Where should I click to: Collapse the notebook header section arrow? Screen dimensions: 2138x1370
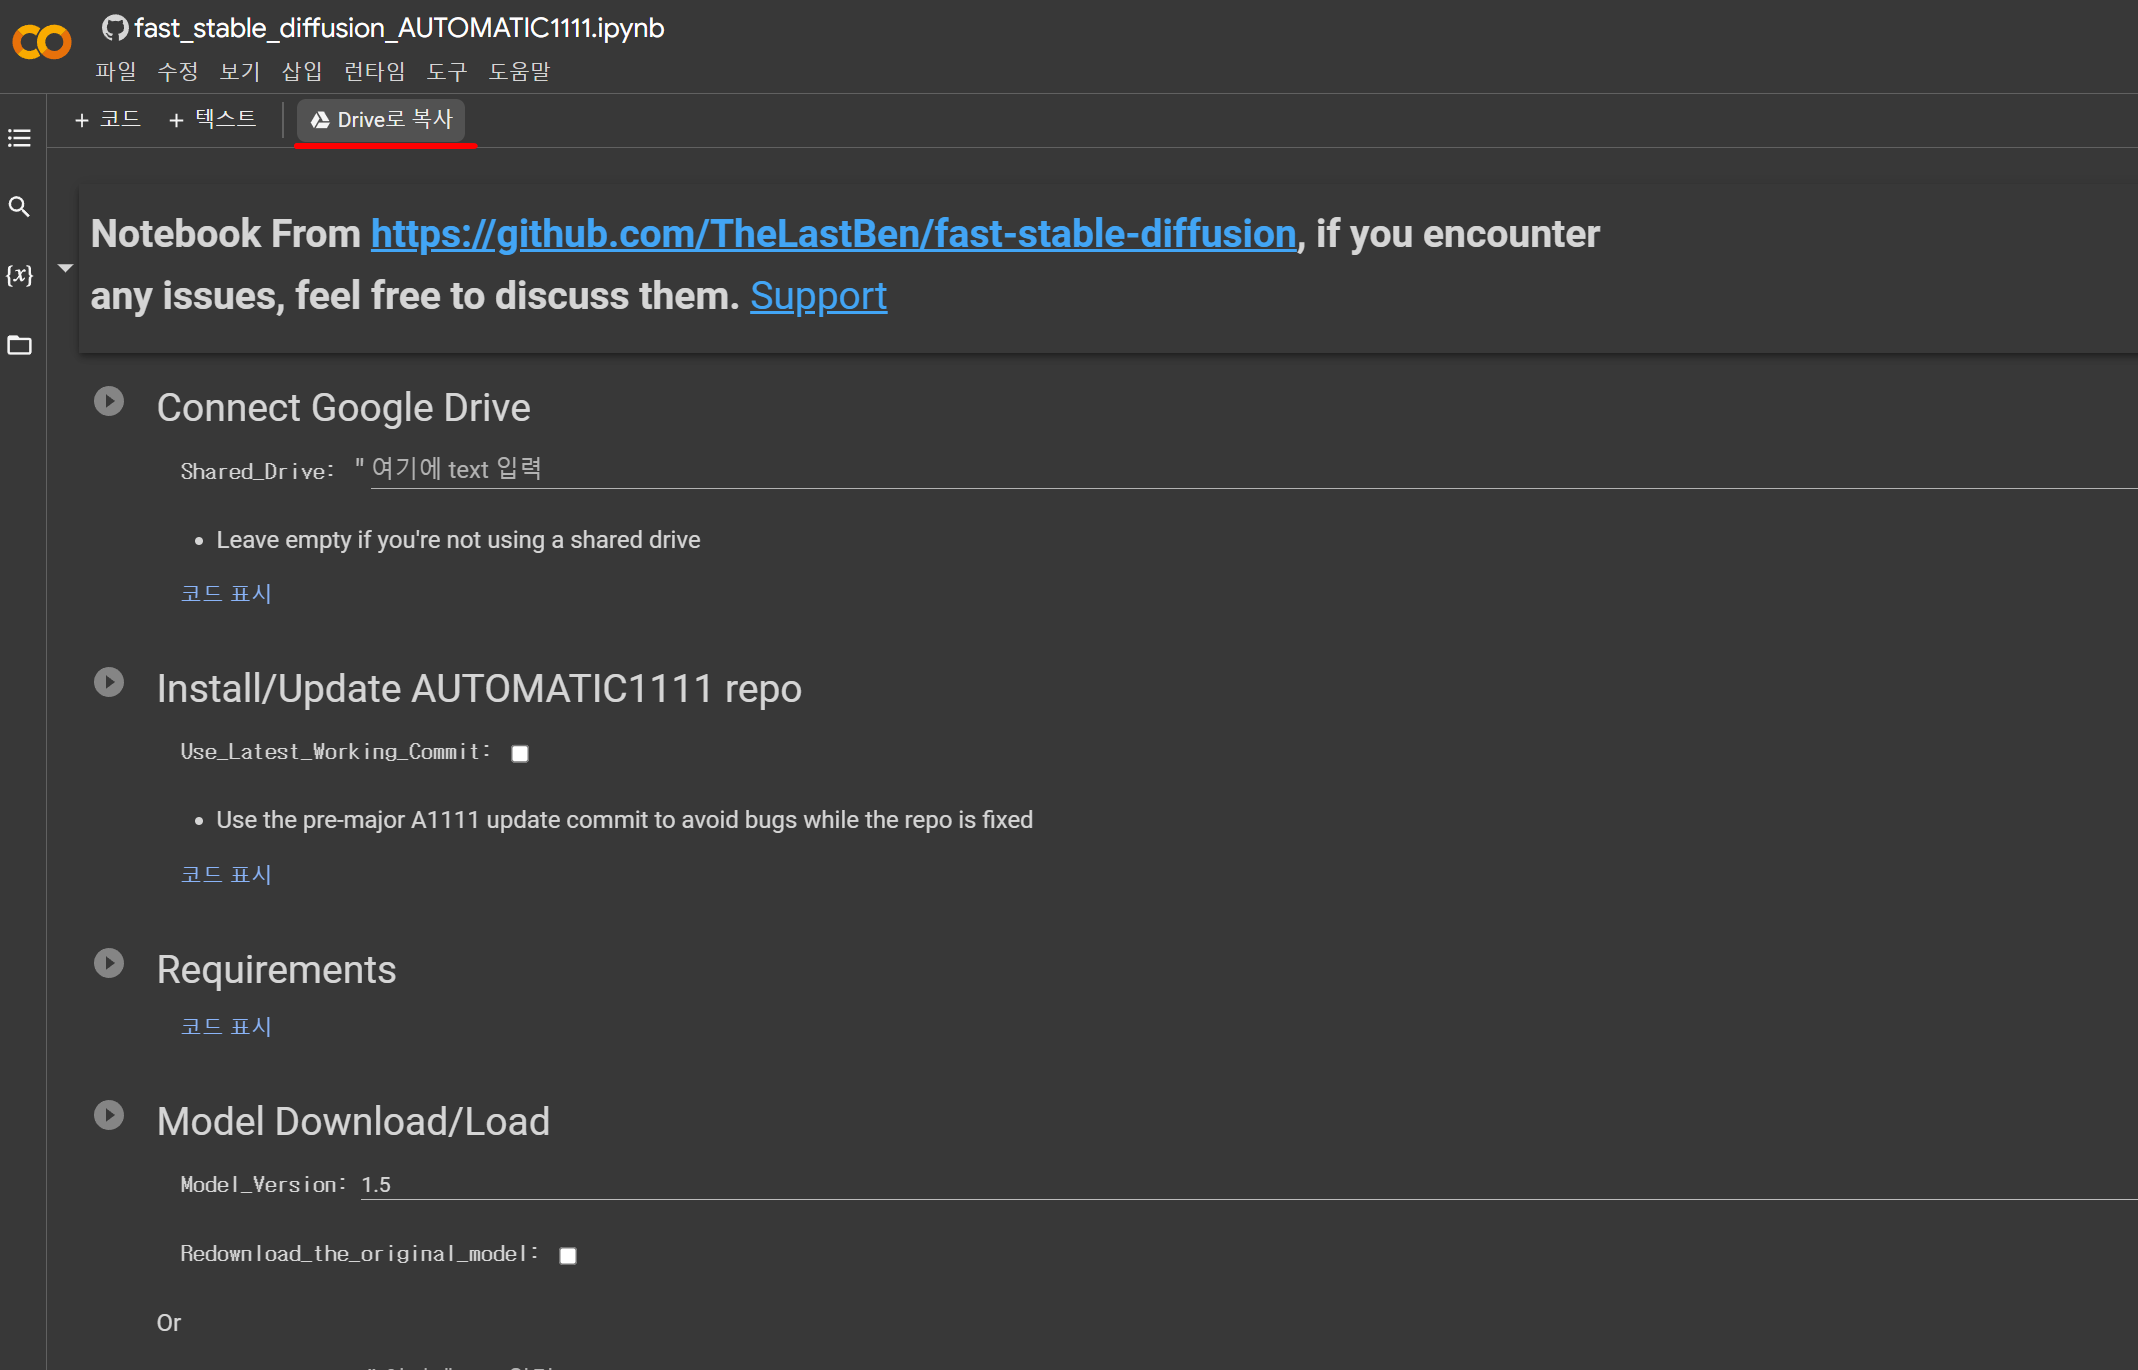[x=65, y=268]
